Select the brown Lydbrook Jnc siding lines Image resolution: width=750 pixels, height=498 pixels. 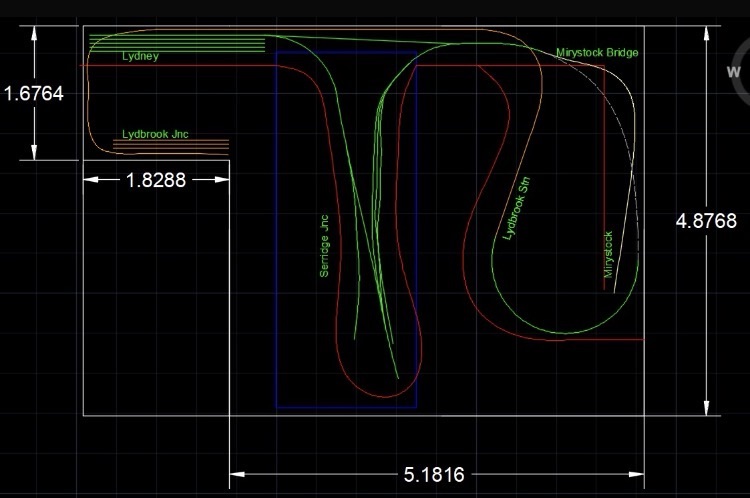click(170, 145)
